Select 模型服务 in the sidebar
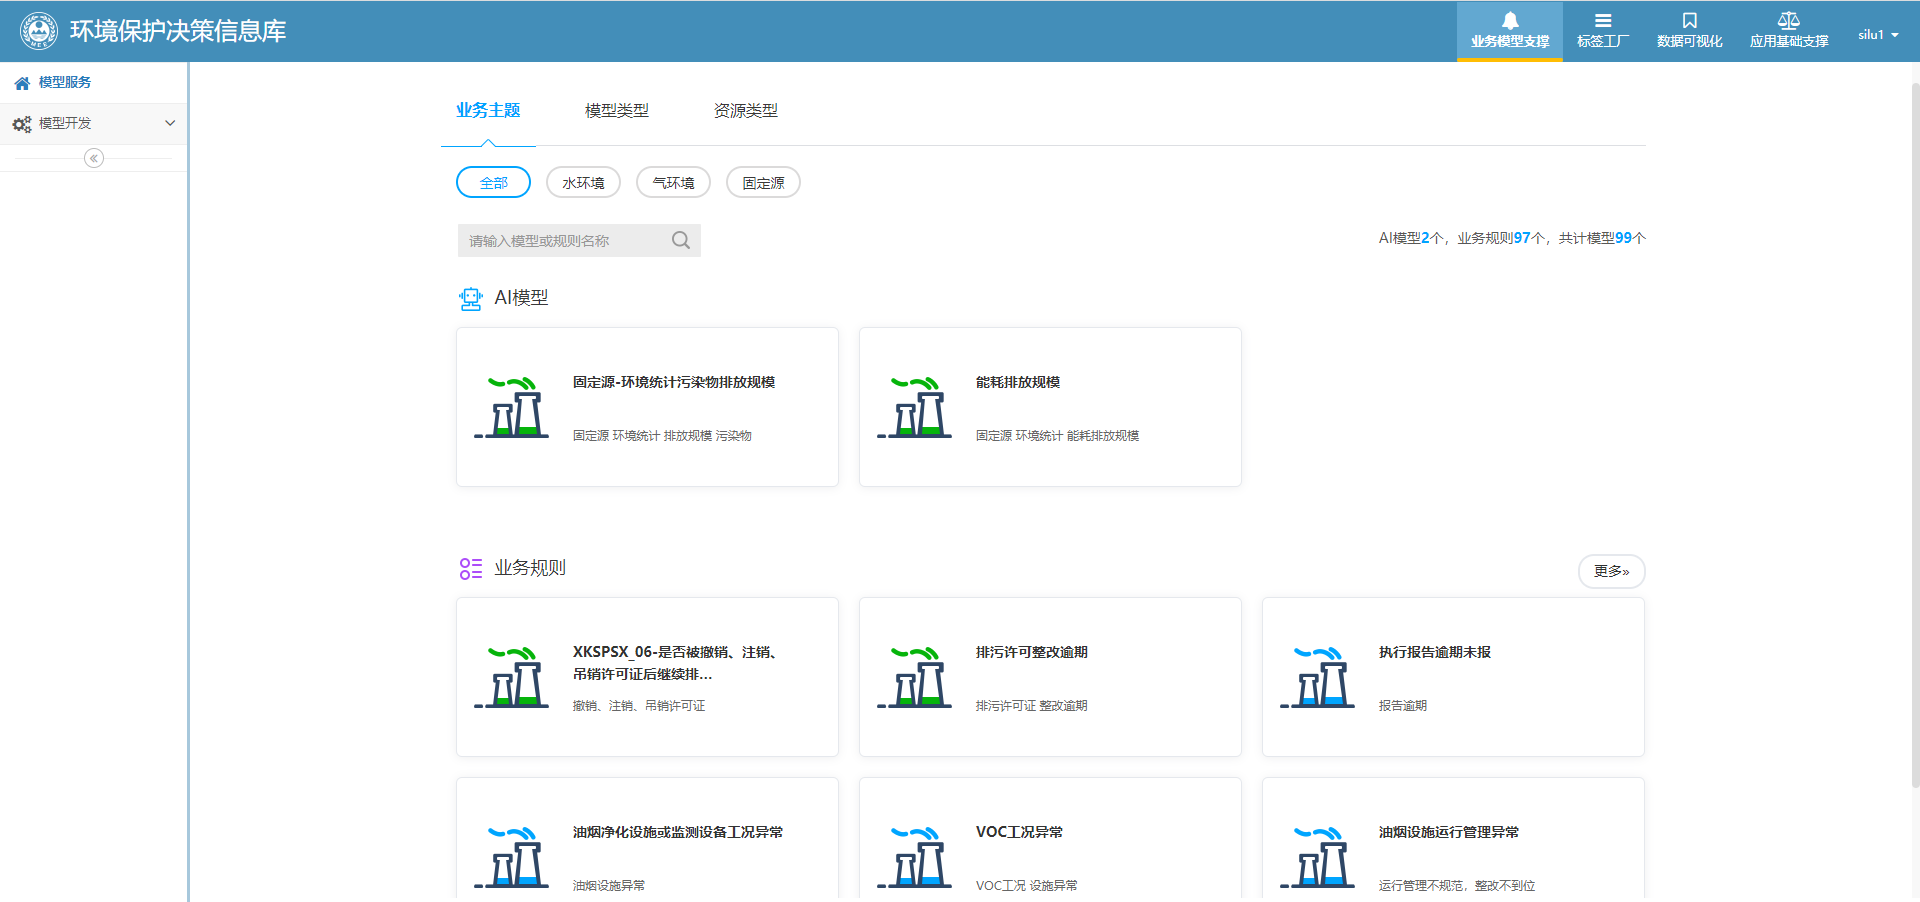The height and width of the screenshot is (902, 1920). coord(94,83)
